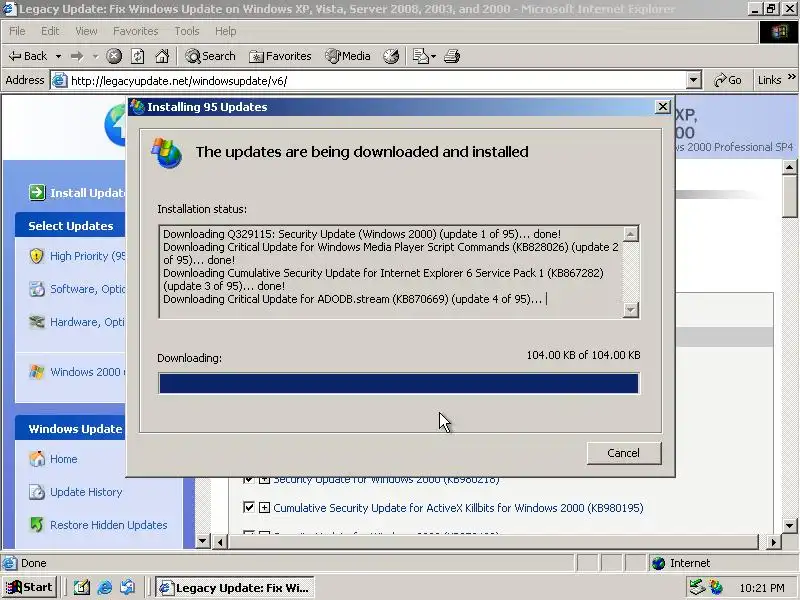Open the Start menu

[29, 587]
